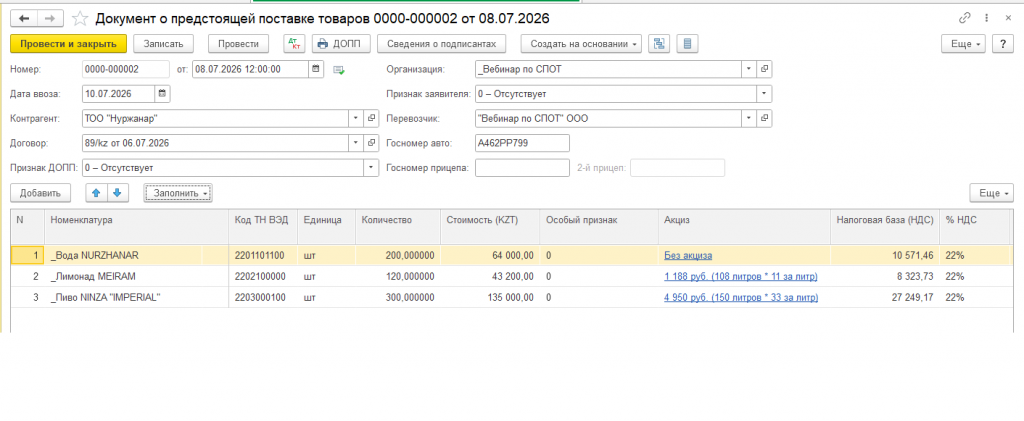Move the selected row up
This screenshot has width=1024, height=421.
[x=96, y=193]
